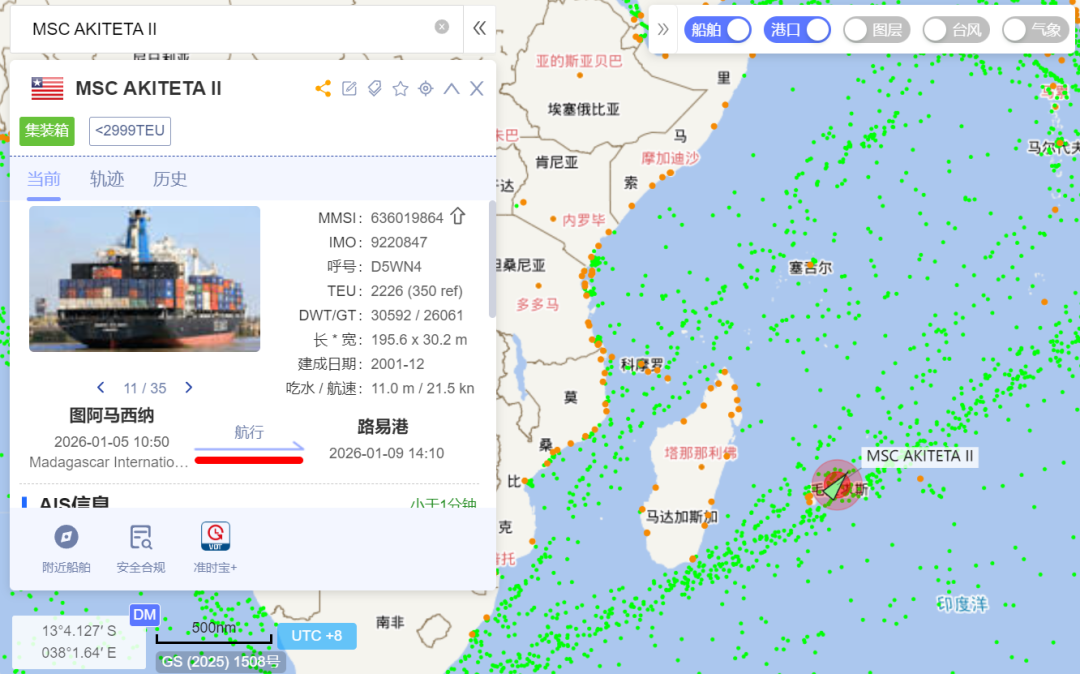Viewport: 1080px width, 674px height.
Task: Click the UTC +8 timezone button
Action: [316, 636]
